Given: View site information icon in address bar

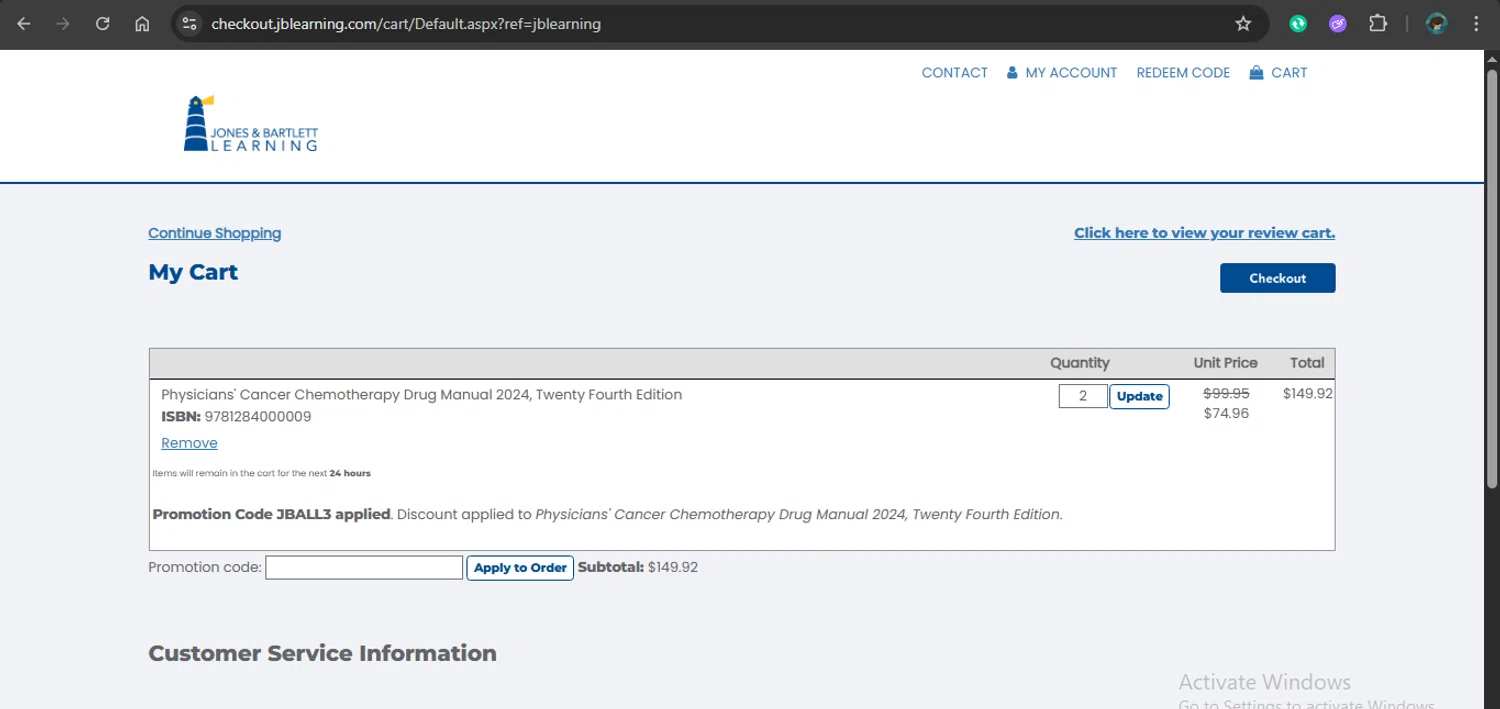Looking at the screenshot, I should [190, 24].
